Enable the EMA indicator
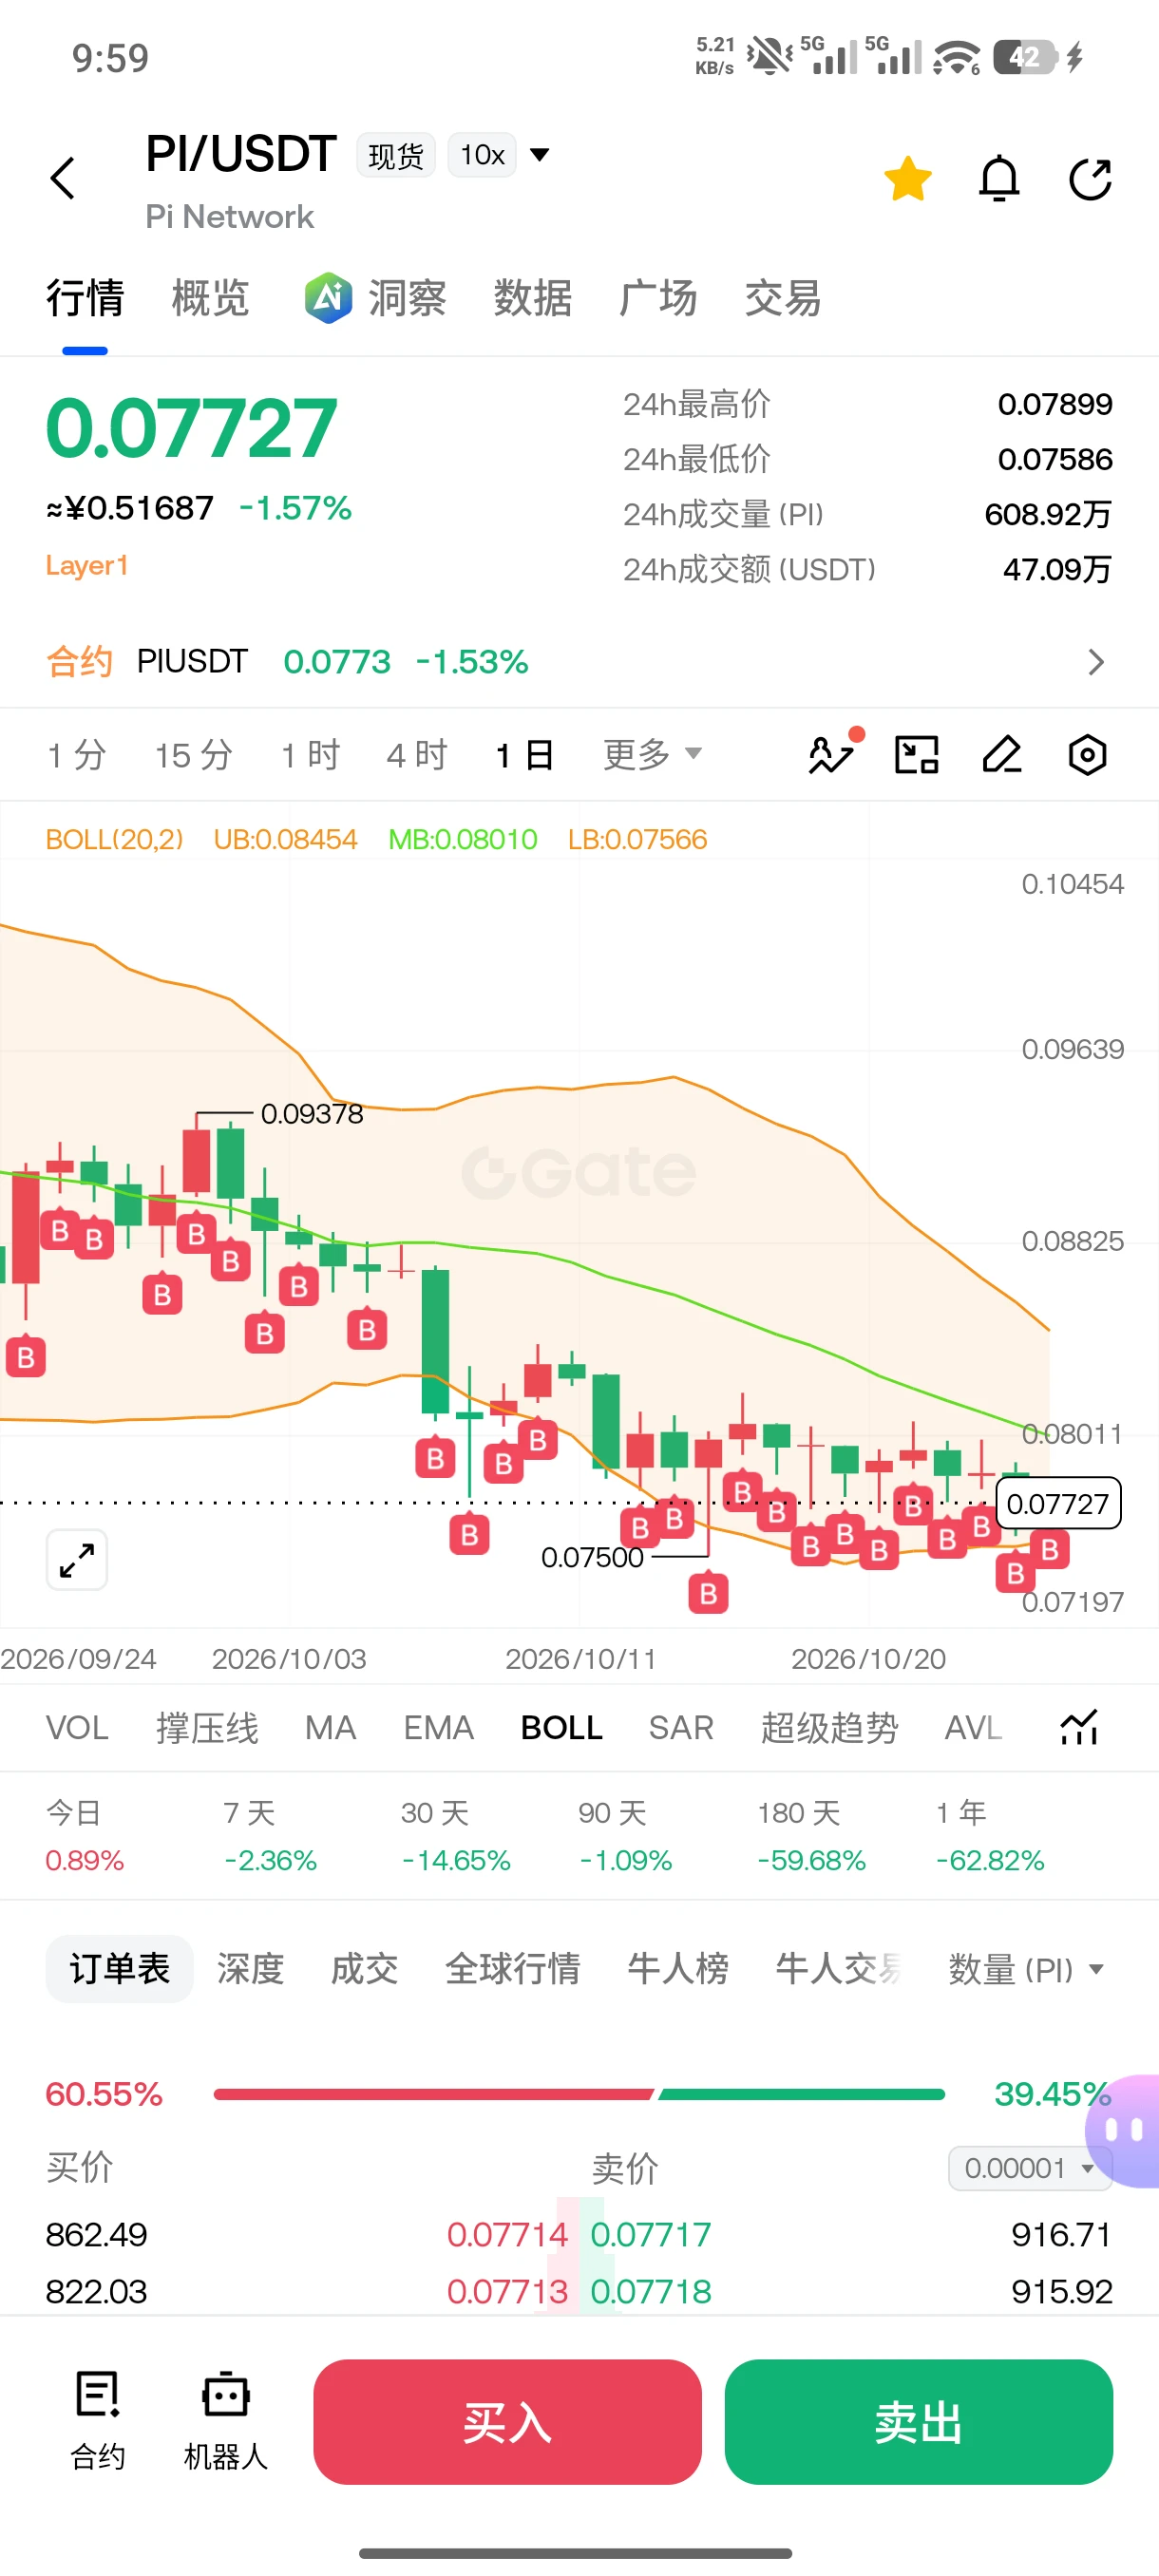The image size is (1159, 2576). tap(438, 1727)
